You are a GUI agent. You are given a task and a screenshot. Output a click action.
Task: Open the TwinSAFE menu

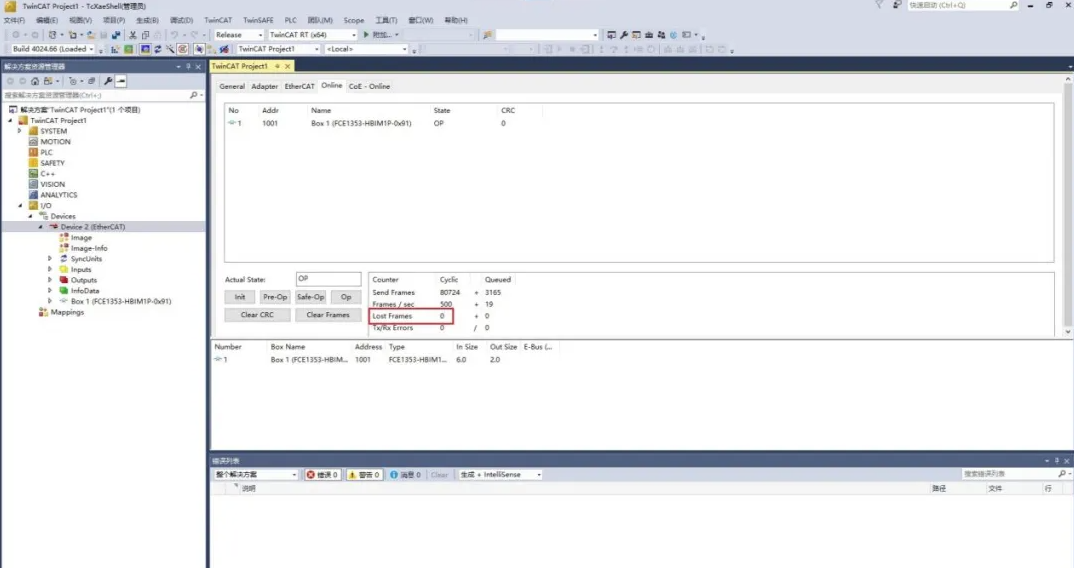pos(258,21)
